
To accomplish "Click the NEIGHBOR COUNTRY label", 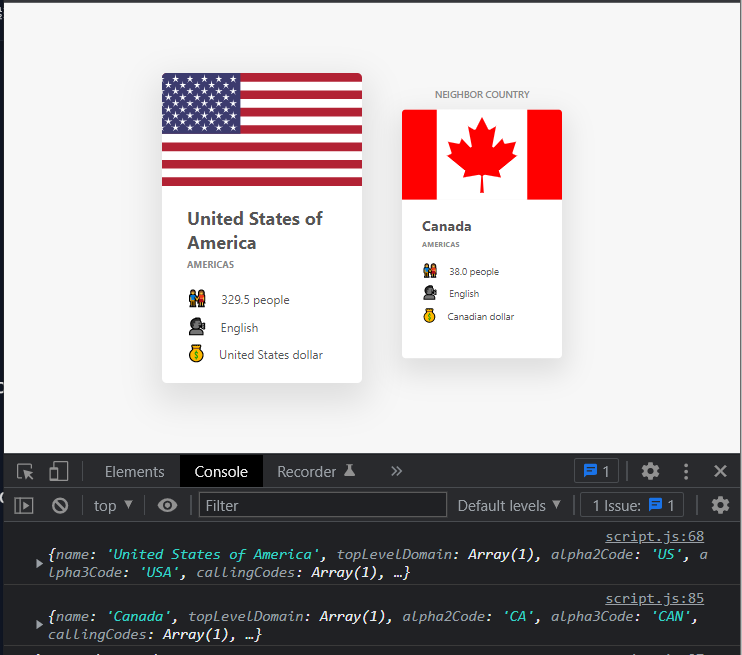I will point(482,95).
